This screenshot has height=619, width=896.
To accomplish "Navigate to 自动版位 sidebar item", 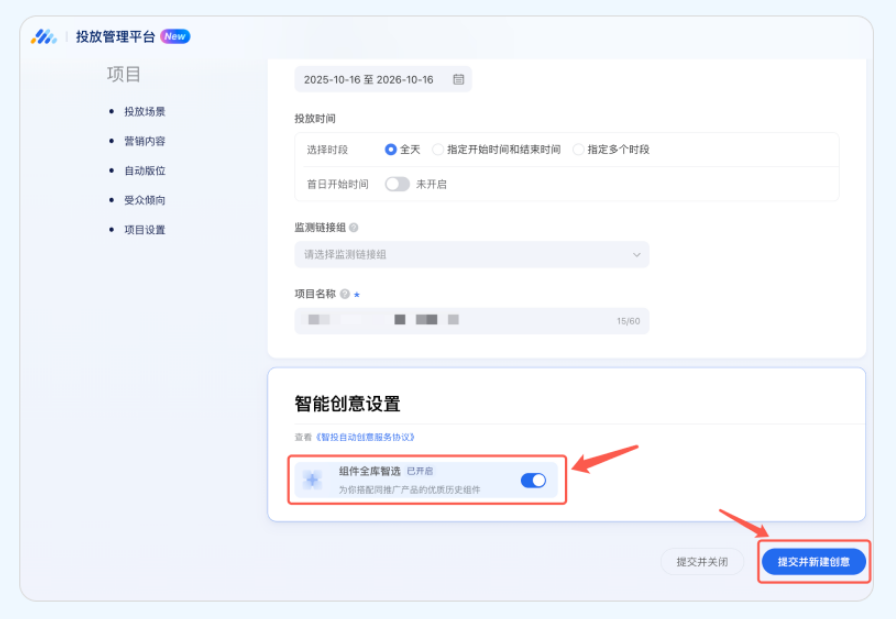I will pos(144,171).
